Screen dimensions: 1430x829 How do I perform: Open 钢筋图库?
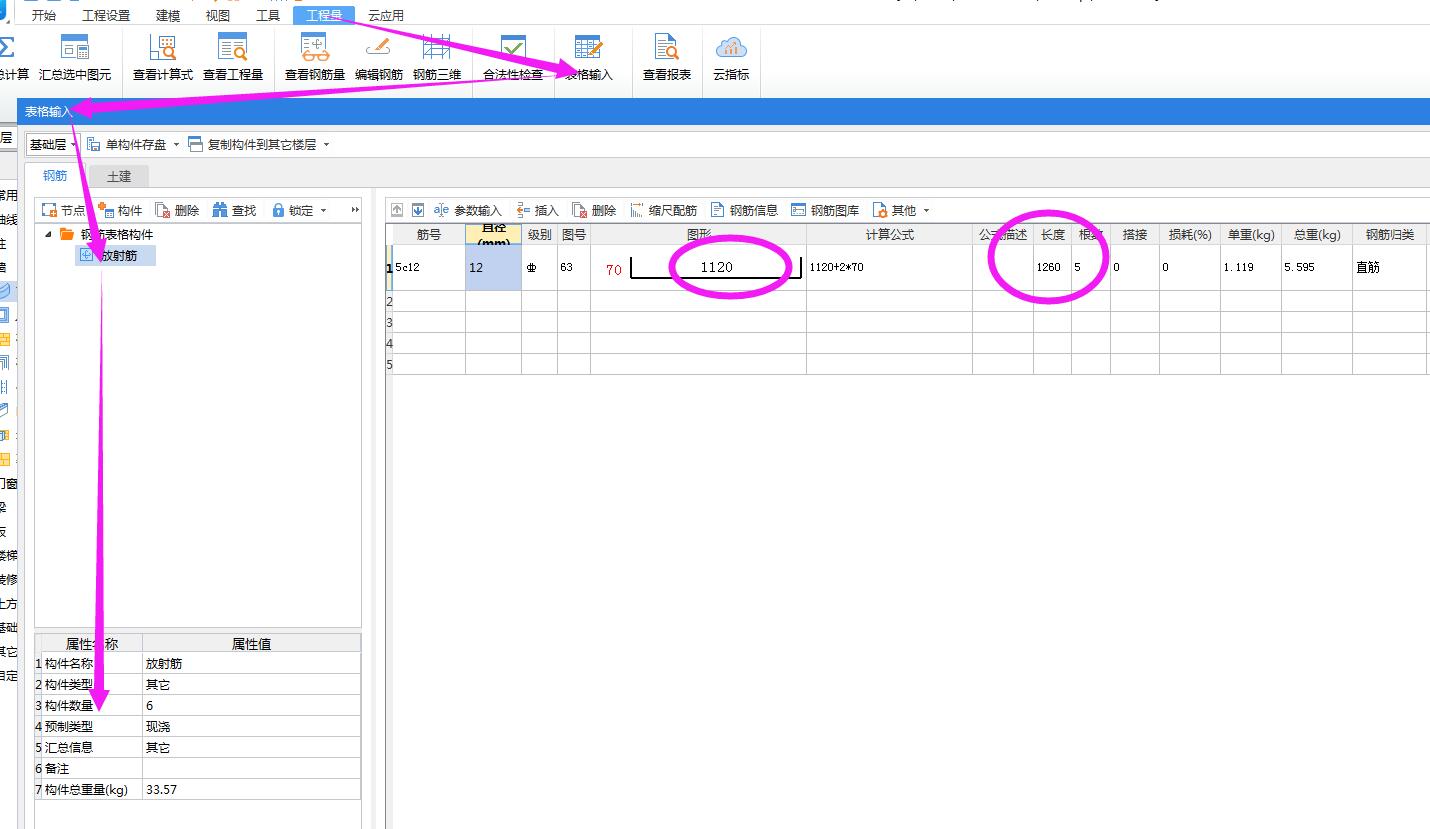pos(825,210)
